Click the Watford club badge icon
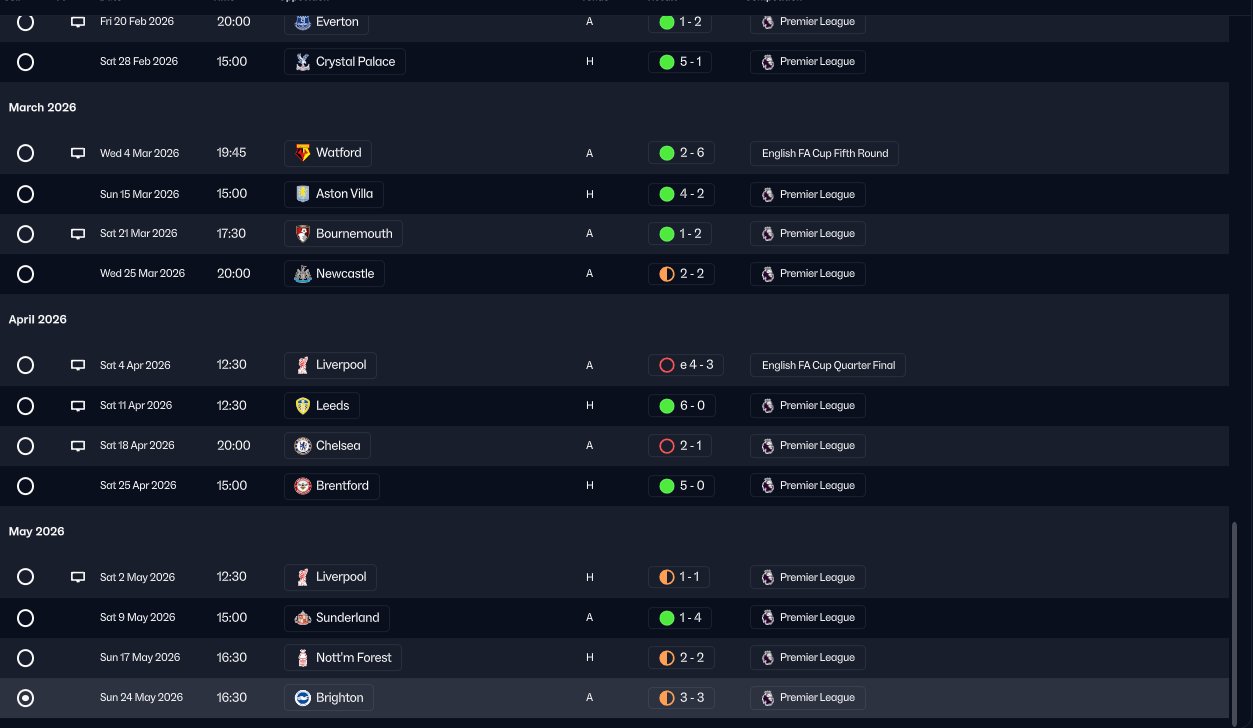 tap(303, 153)
